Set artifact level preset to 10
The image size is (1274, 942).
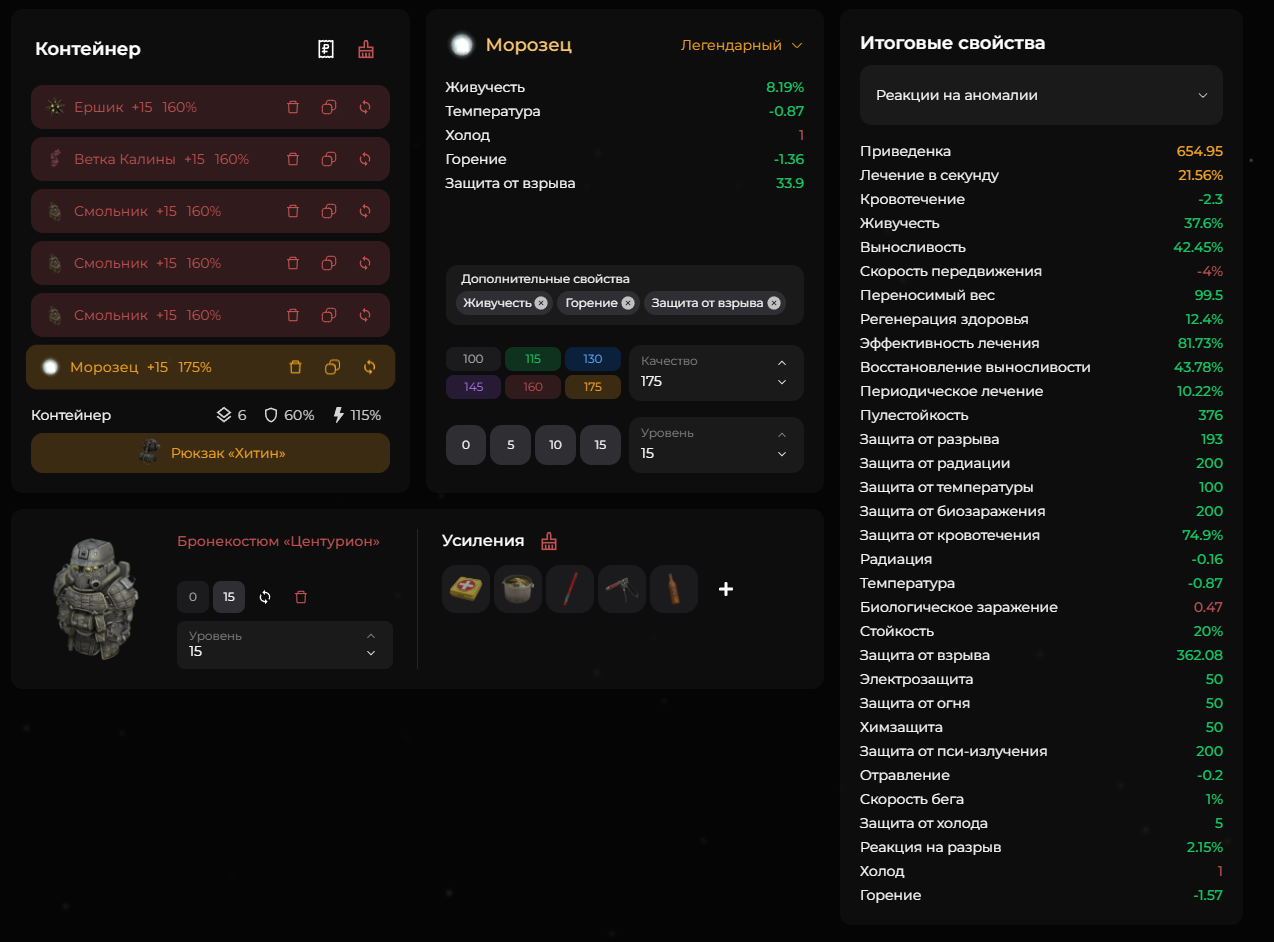pos(555,445)
